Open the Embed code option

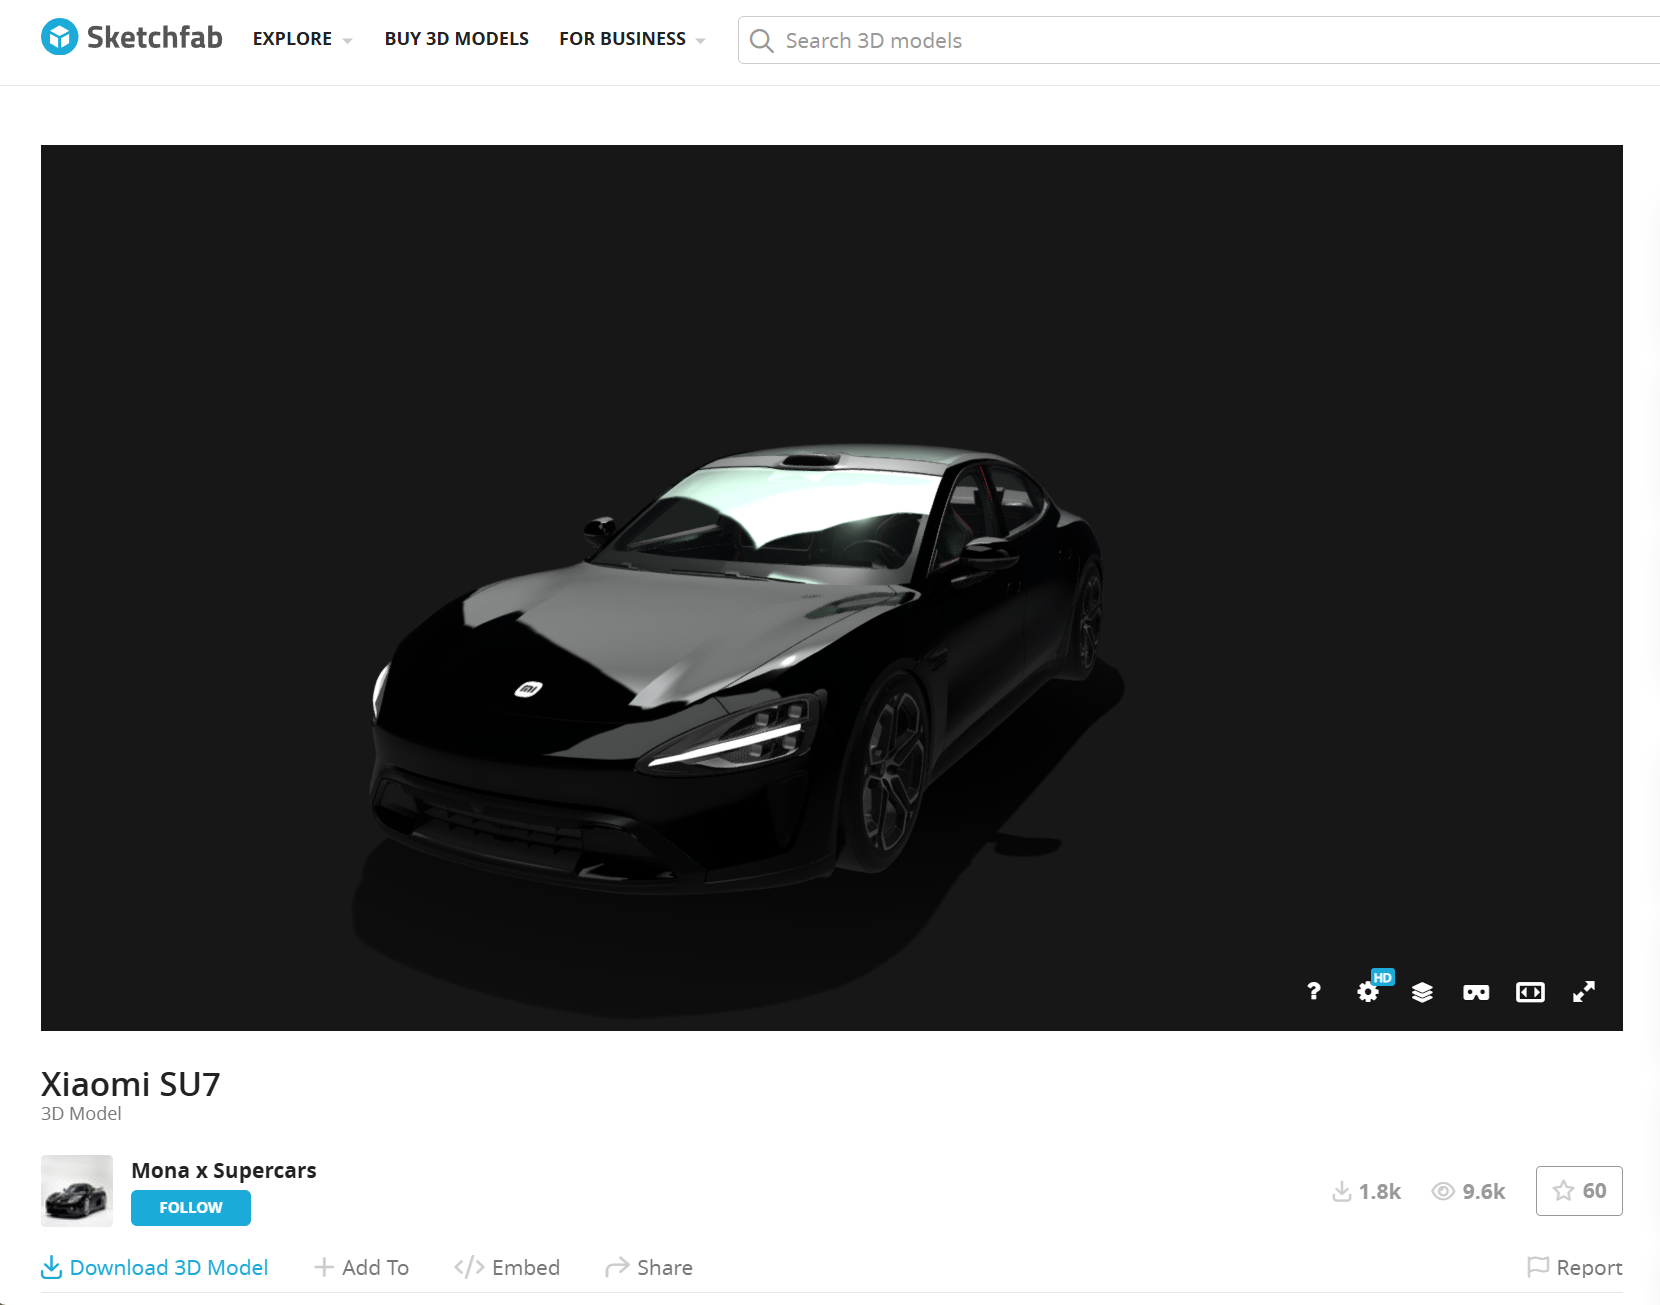point(507,1268)
